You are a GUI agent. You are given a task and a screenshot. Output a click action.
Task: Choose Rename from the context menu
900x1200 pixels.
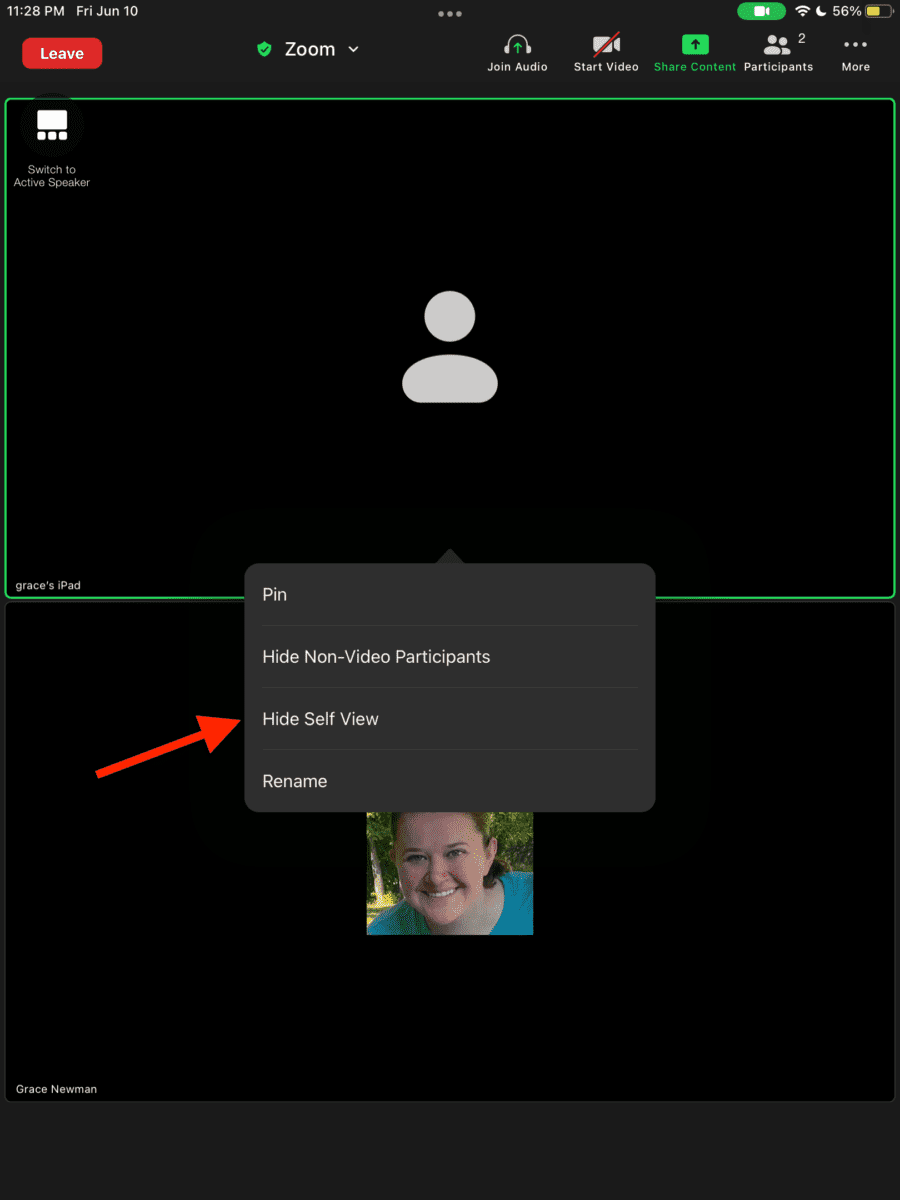click(x=295, y=781)
